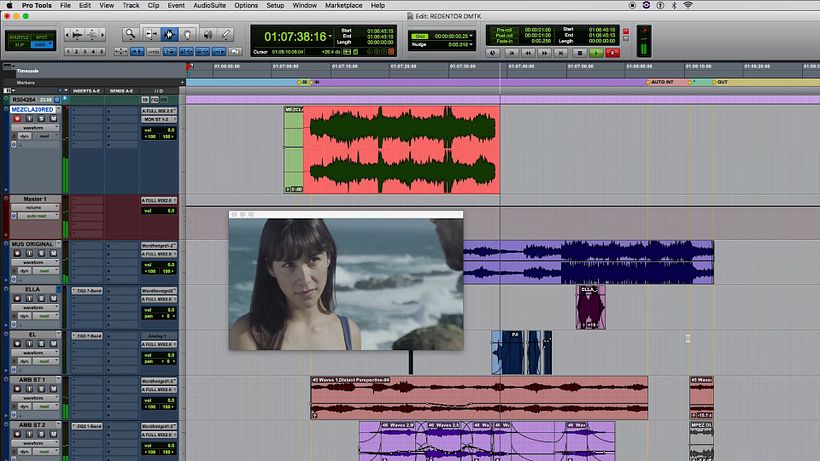This screenshot has width=820, height=461.
Task: Toggle Link Timeline and Edit Selection
Action: (186, 52)
